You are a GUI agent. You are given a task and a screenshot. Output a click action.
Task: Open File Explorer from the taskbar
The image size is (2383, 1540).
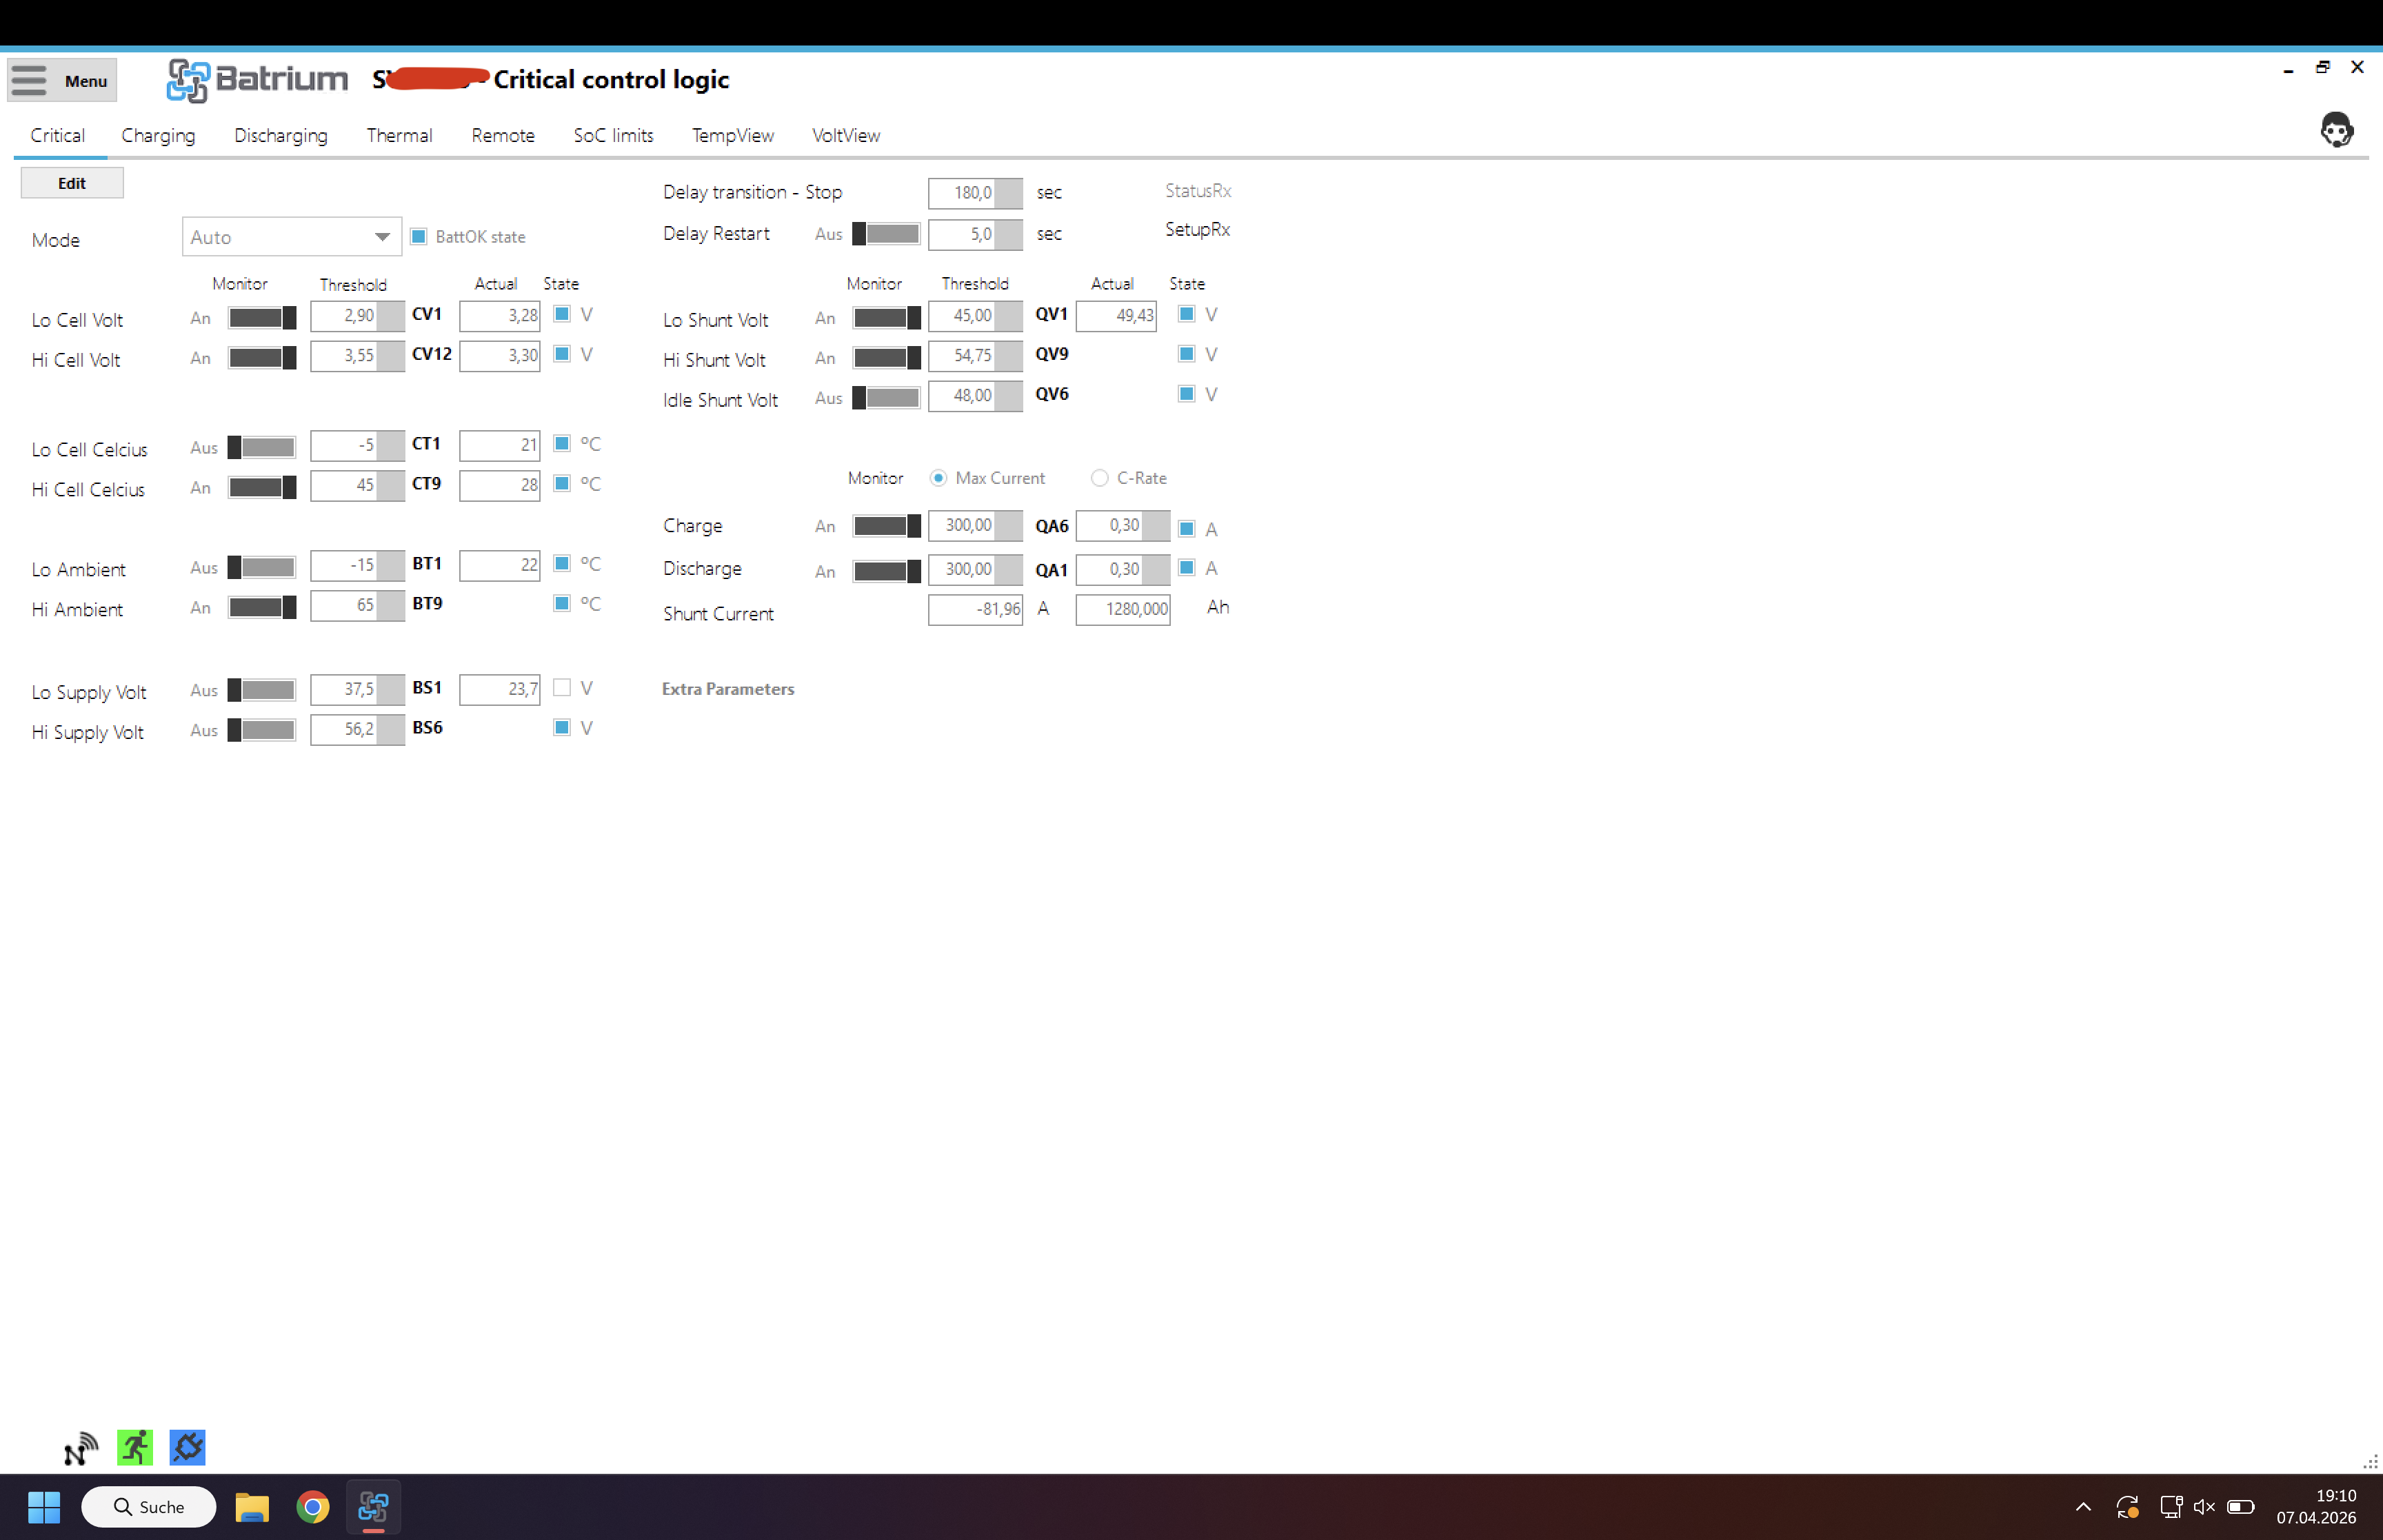[252, 1506]
